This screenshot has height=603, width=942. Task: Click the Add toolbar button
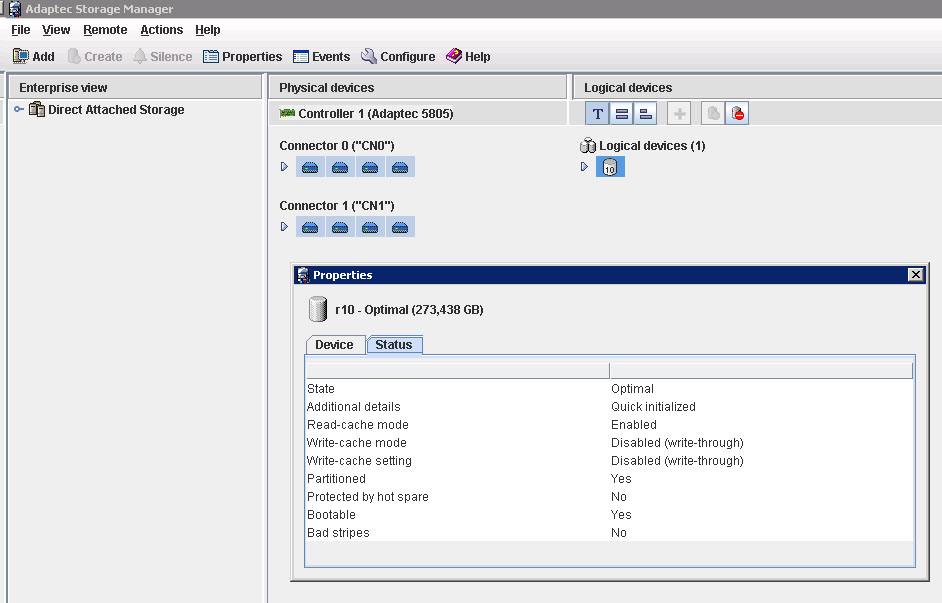[33, 57]
